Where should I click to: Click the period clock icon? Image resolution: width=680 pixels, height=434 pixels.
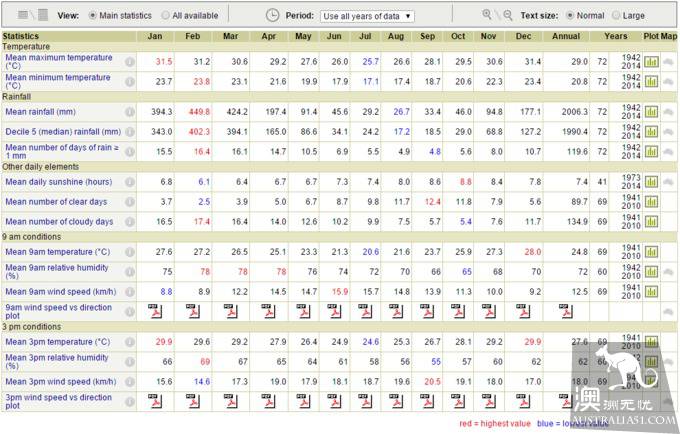tap(272, 16)
